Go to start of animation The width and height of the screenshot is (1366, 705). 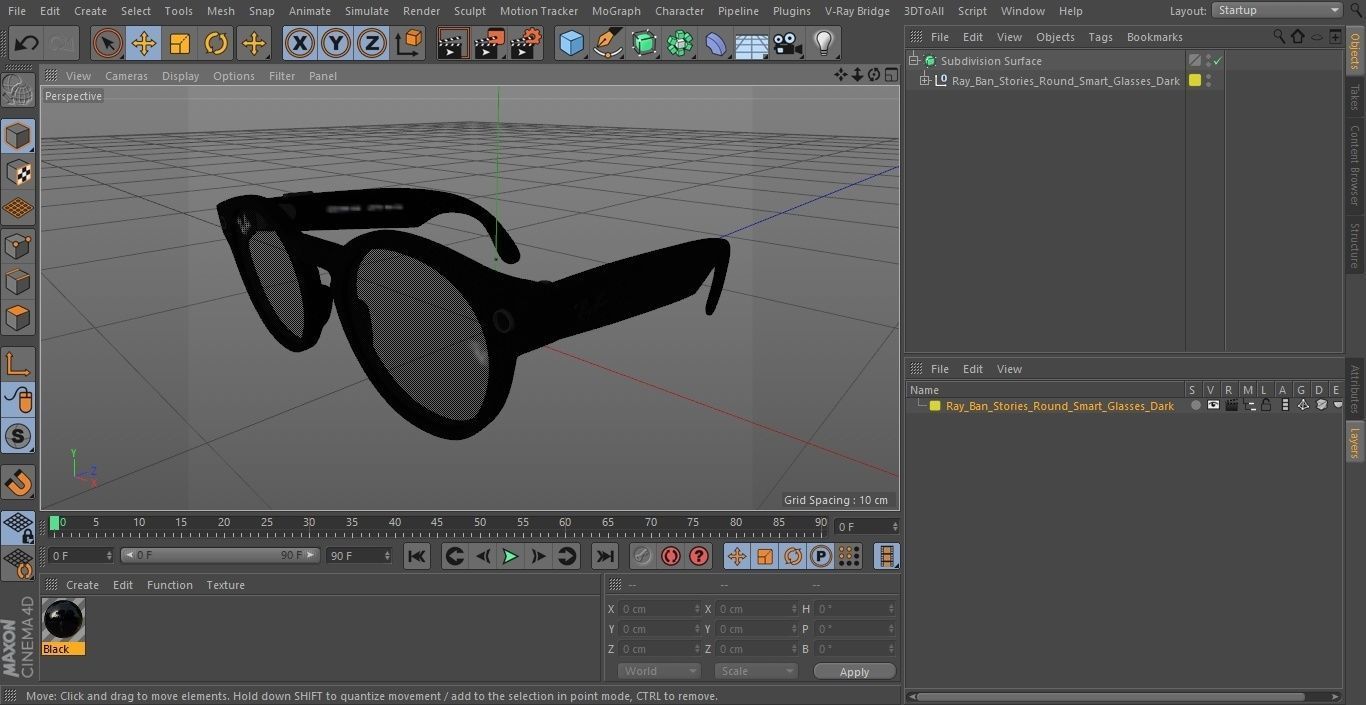coord(417,556)
